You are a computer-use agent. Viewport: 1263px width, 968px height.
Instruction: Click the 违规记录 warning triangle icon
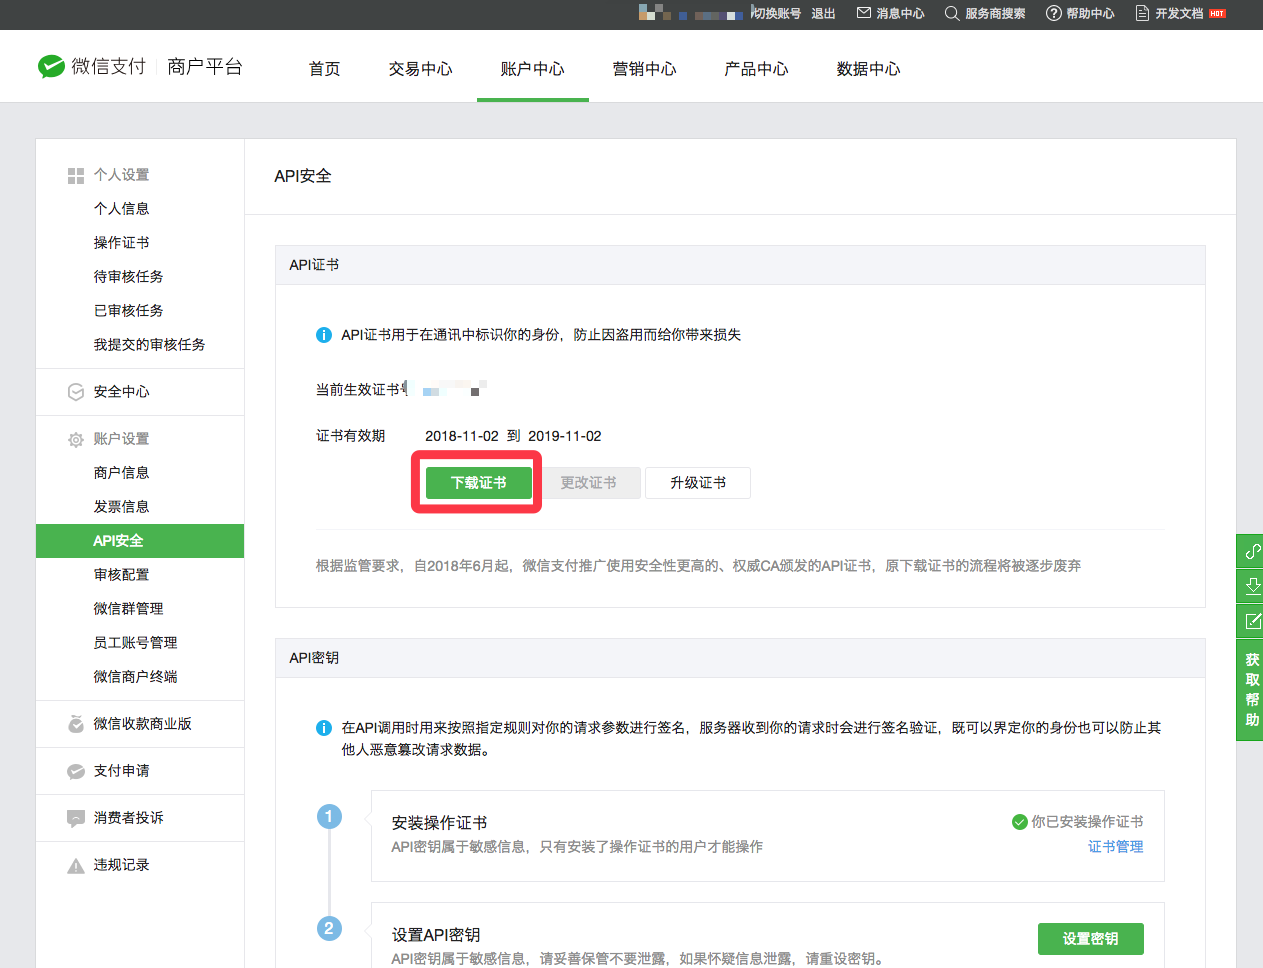pyautogui.click(x=76, y=865)
